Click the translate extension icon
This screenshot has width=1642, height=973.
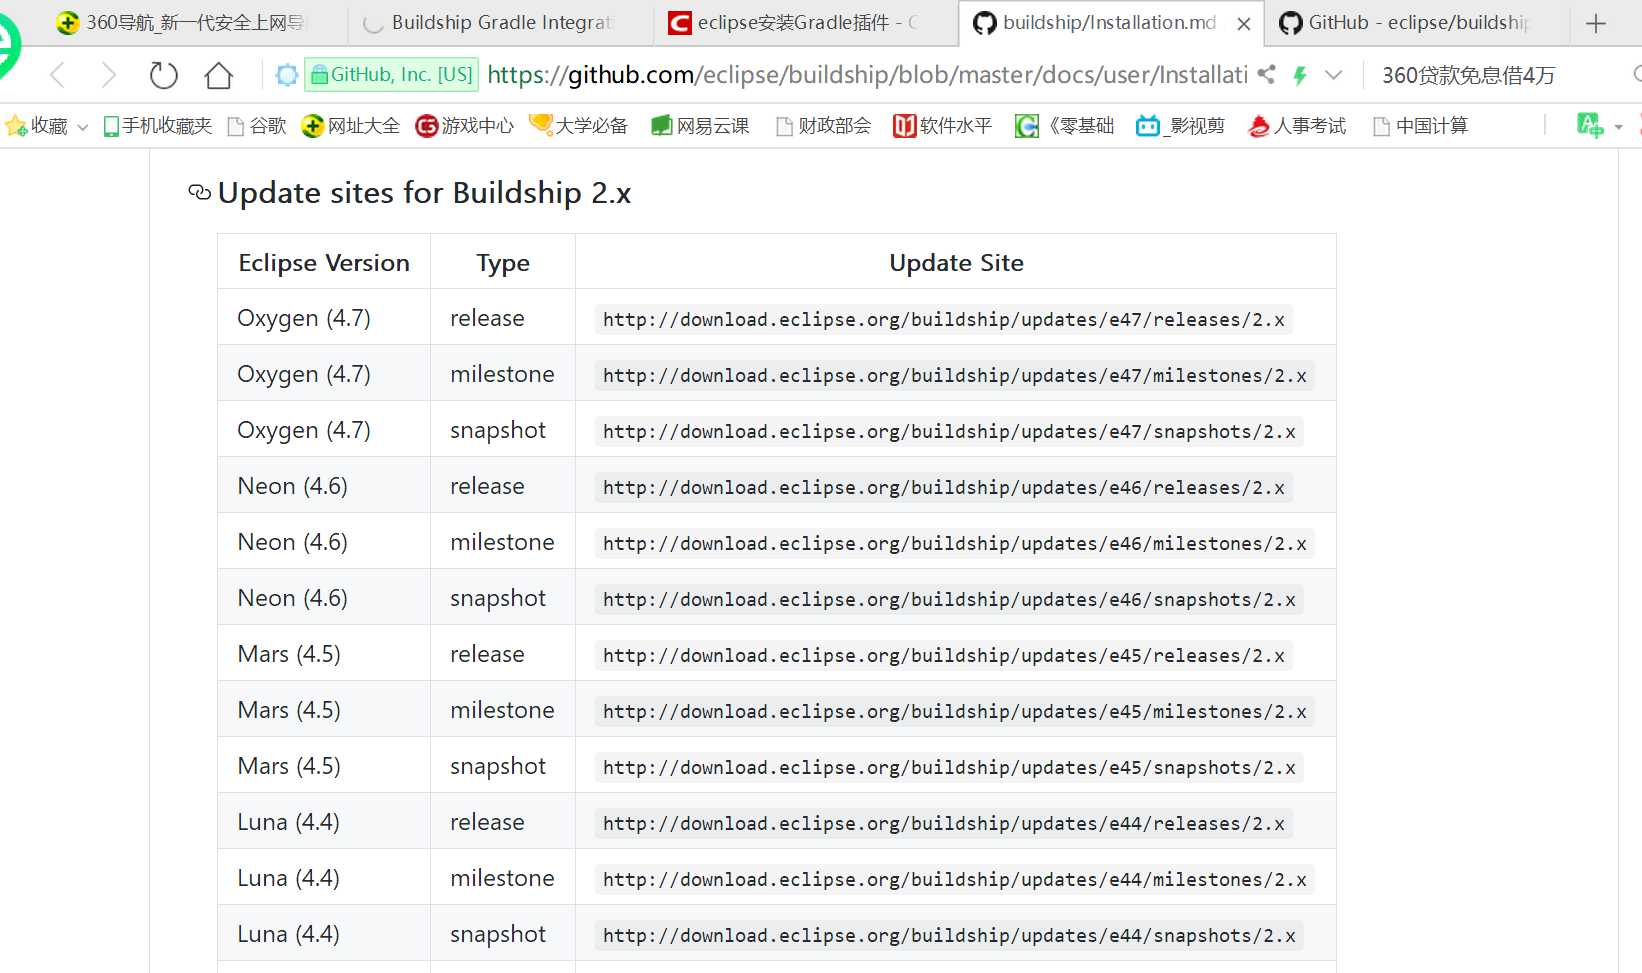point(1590,125)
